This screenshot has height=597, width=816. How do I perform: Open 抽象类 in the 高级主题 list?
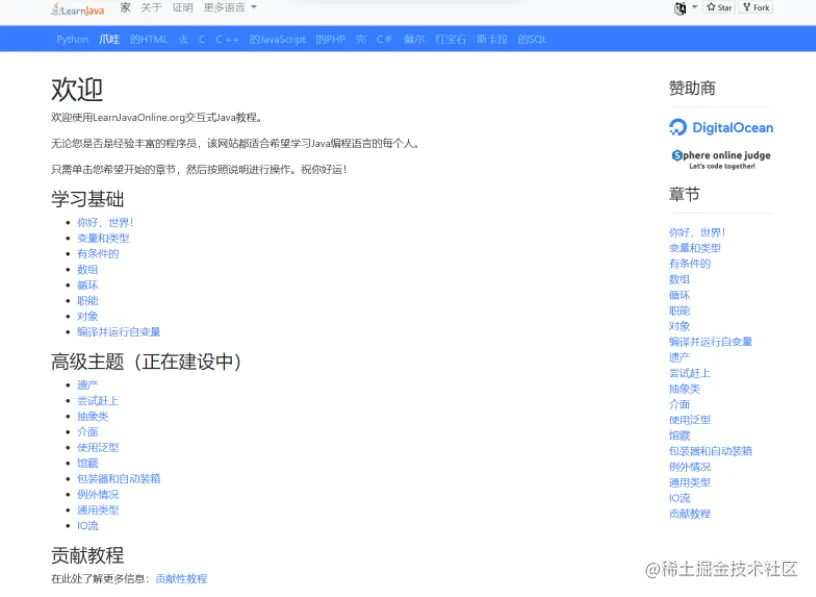click(93, 416)
